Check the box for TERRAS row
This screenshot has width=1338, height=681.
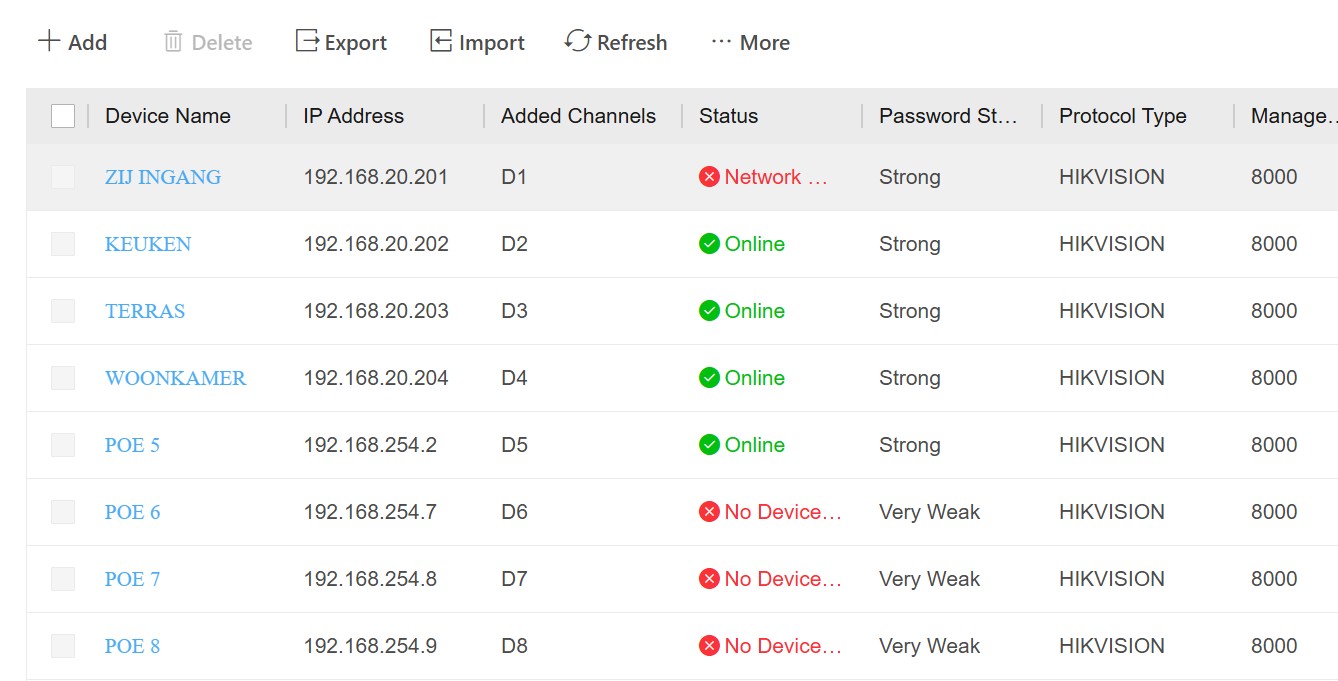coord(63,311)
